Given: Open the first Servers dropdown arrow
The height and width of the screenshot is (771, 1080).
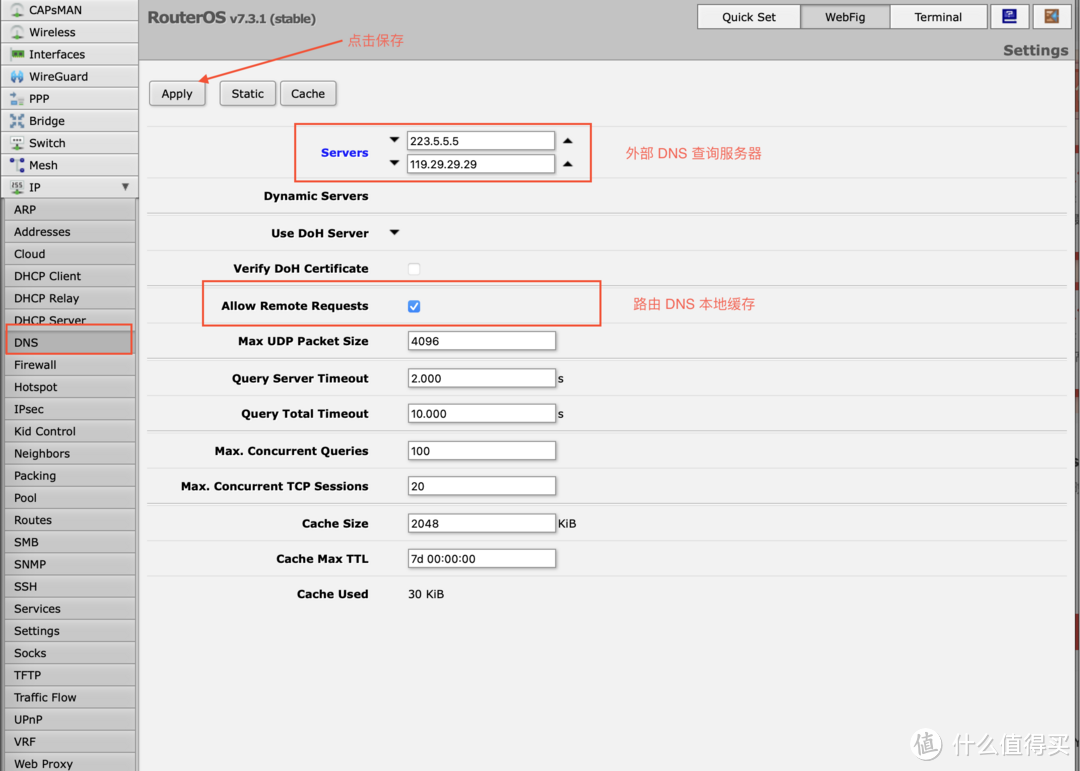Looking at the screenshot, I should tap(394, 140).
